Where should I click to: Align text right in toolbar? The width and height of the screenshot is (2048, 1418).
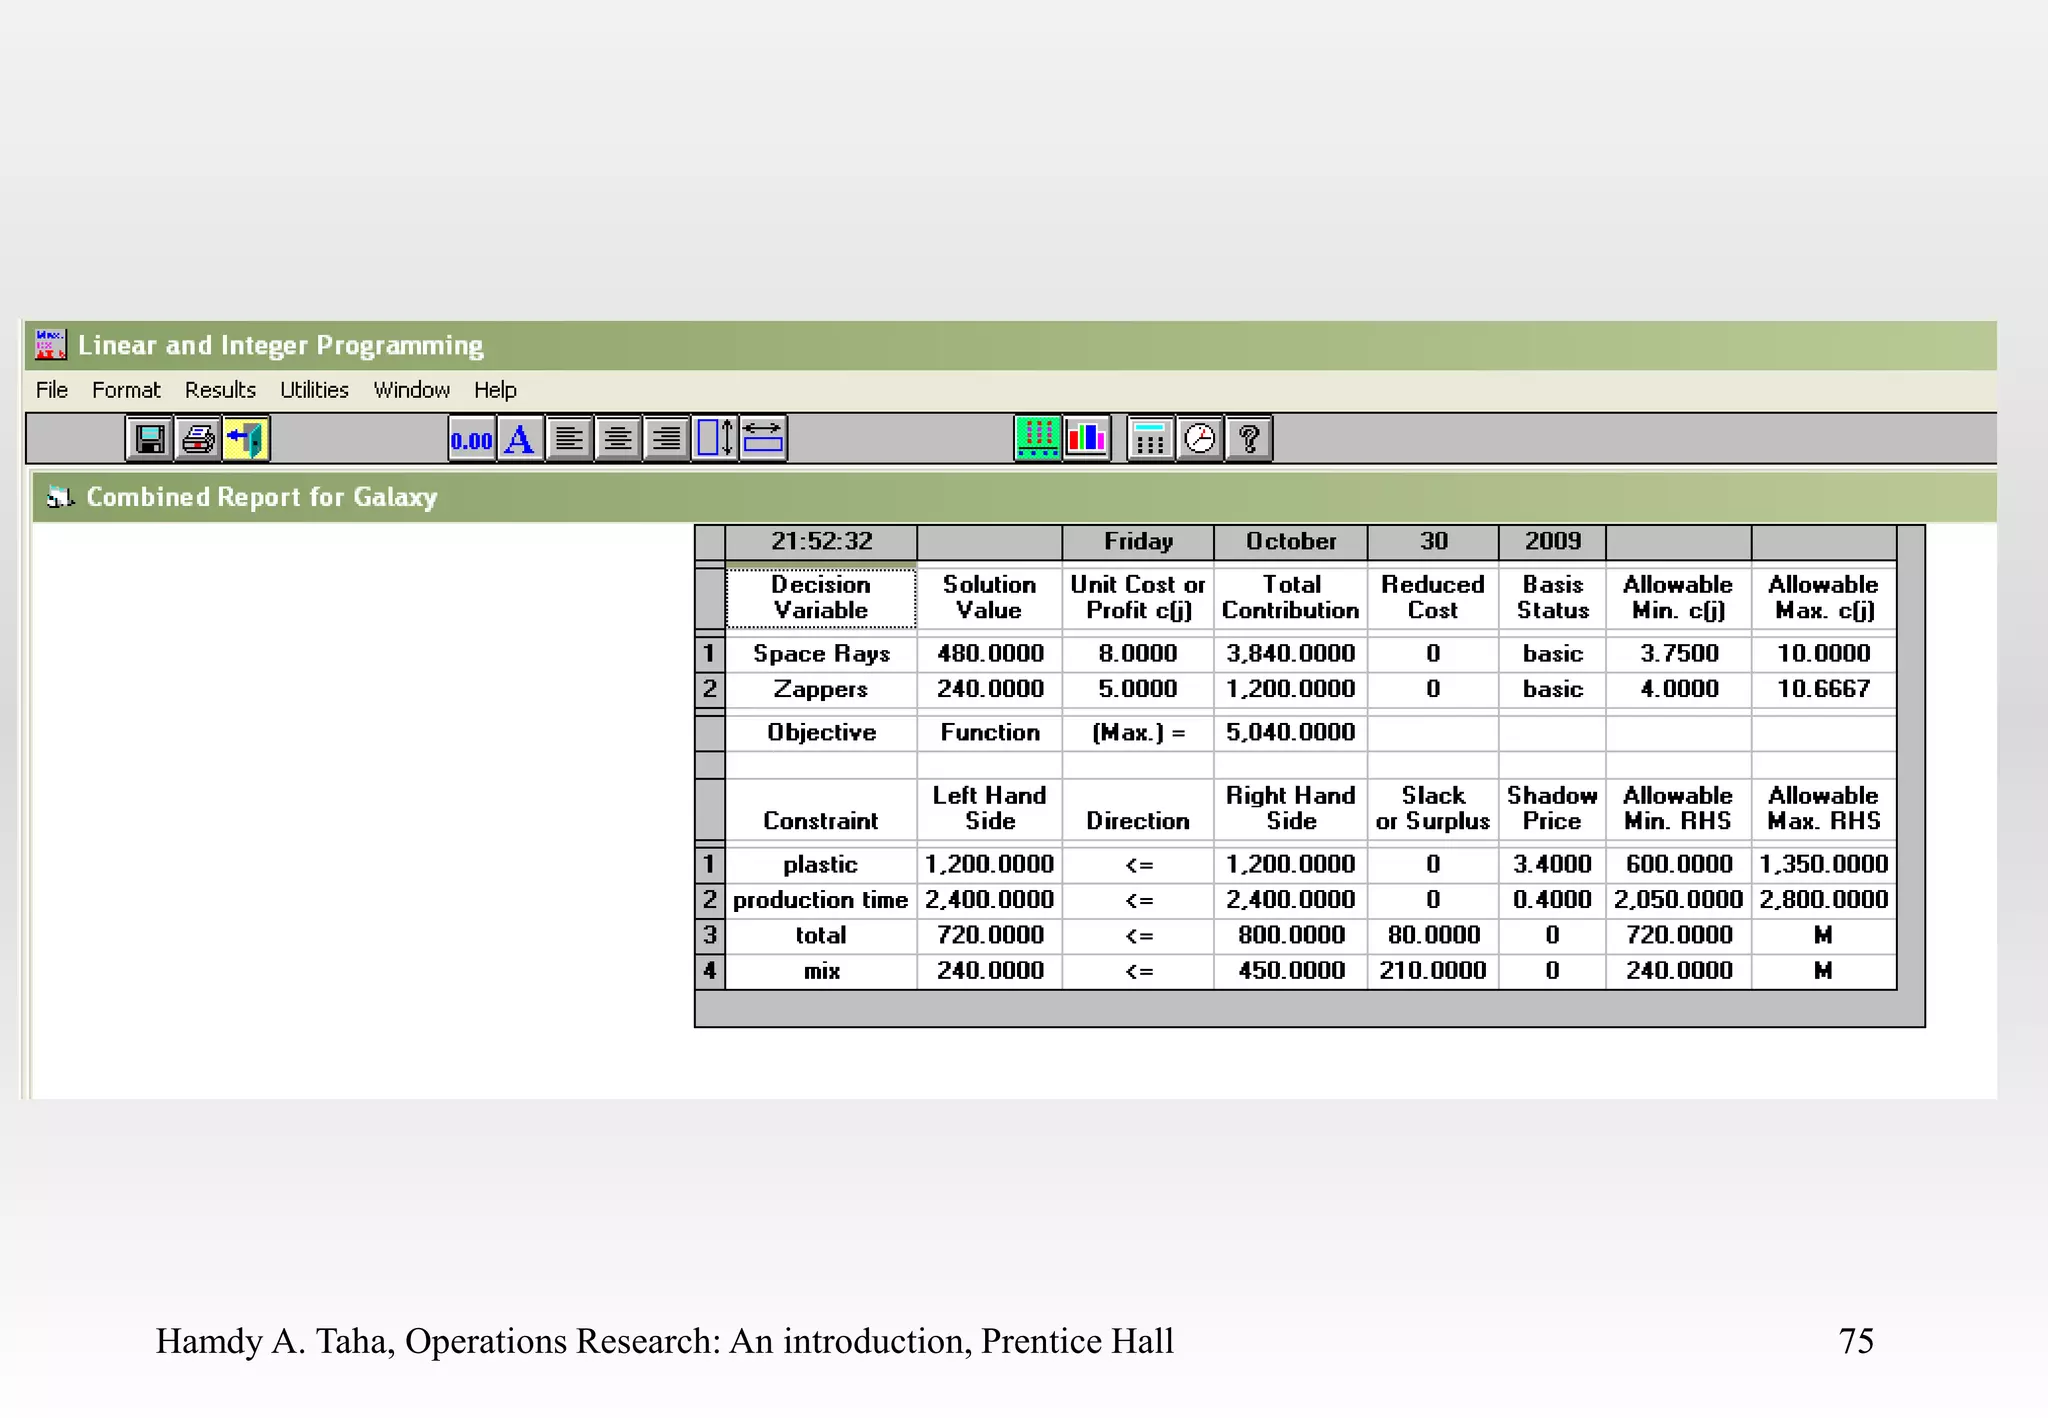coord(666,439)
